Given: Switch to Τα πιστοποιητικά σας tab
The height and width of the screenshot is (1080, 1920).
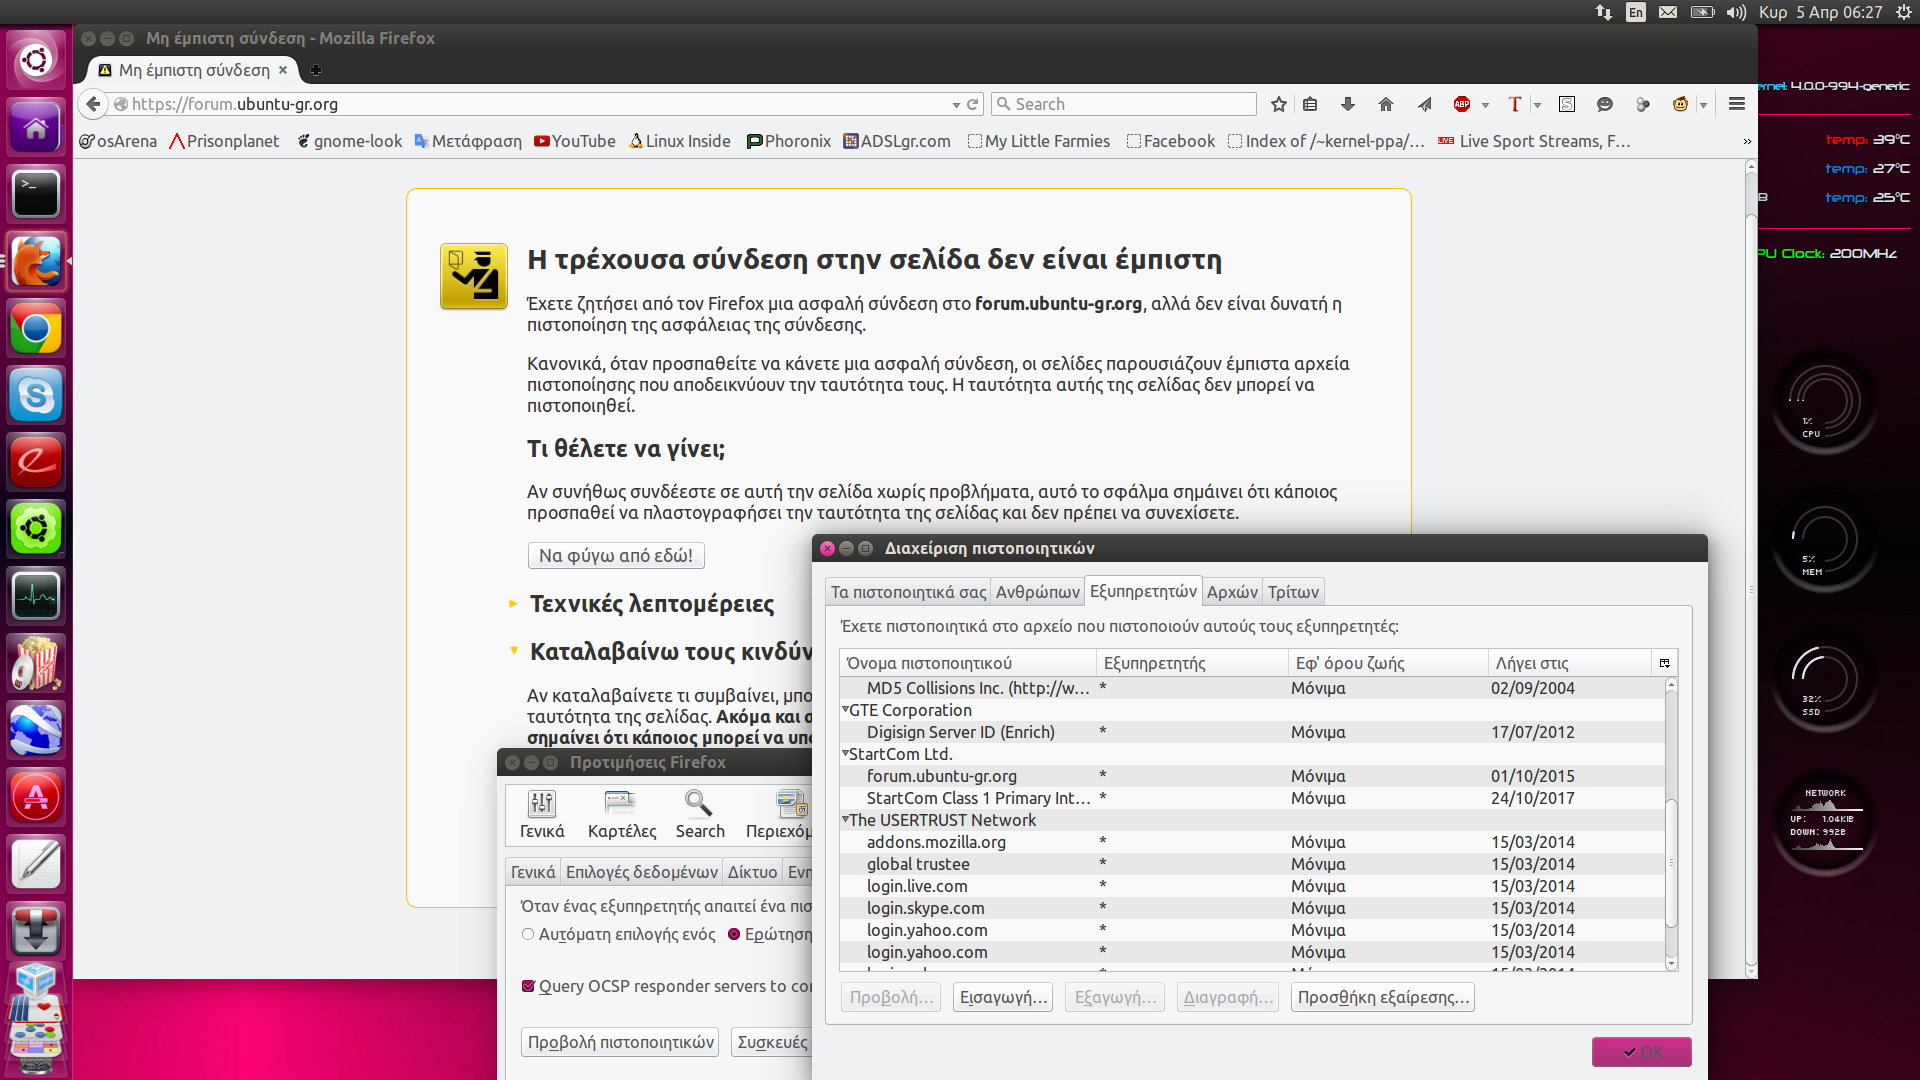Looking at the screenshot, I should [908, 592].
